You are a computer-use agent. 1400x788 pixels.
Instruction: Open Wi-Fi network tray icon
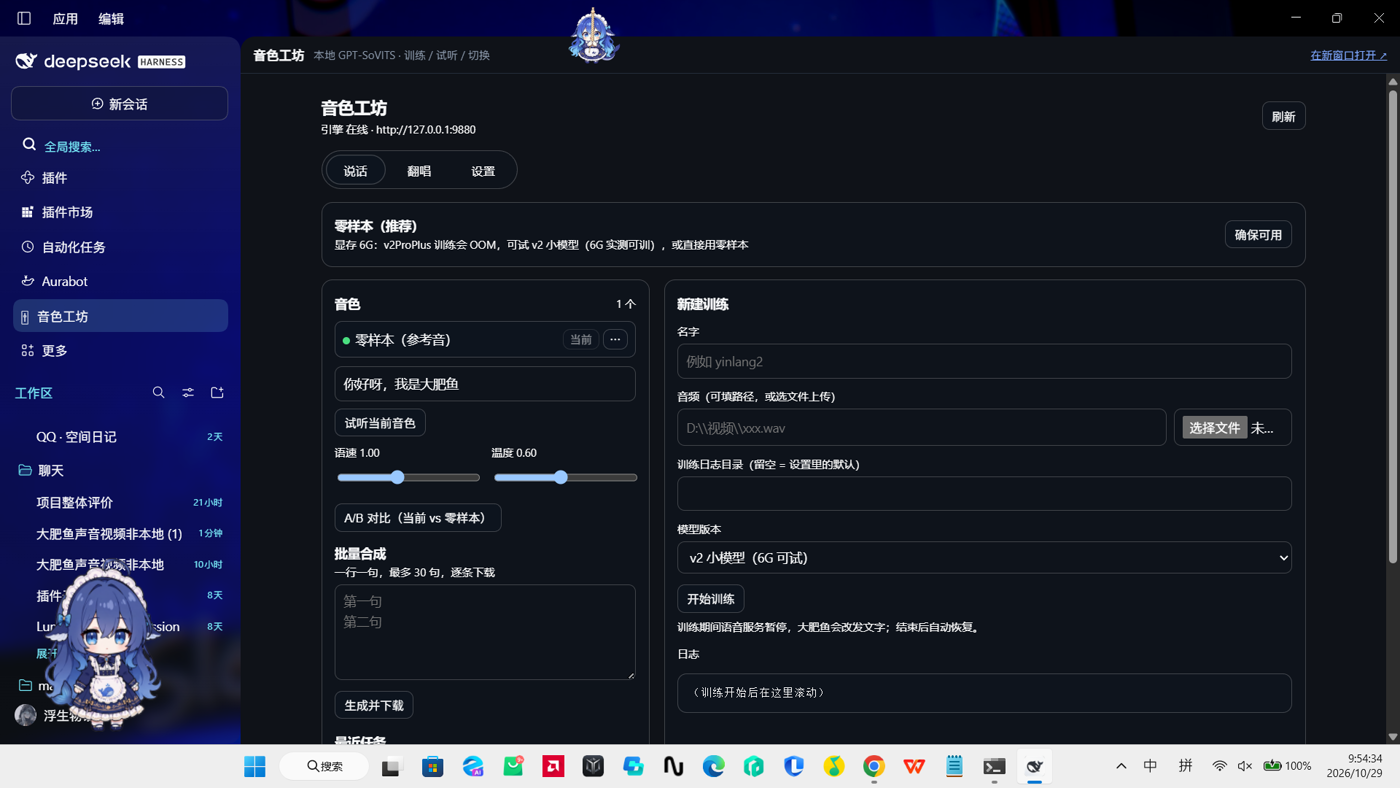pyautogui.click(x=1219, y=766)
